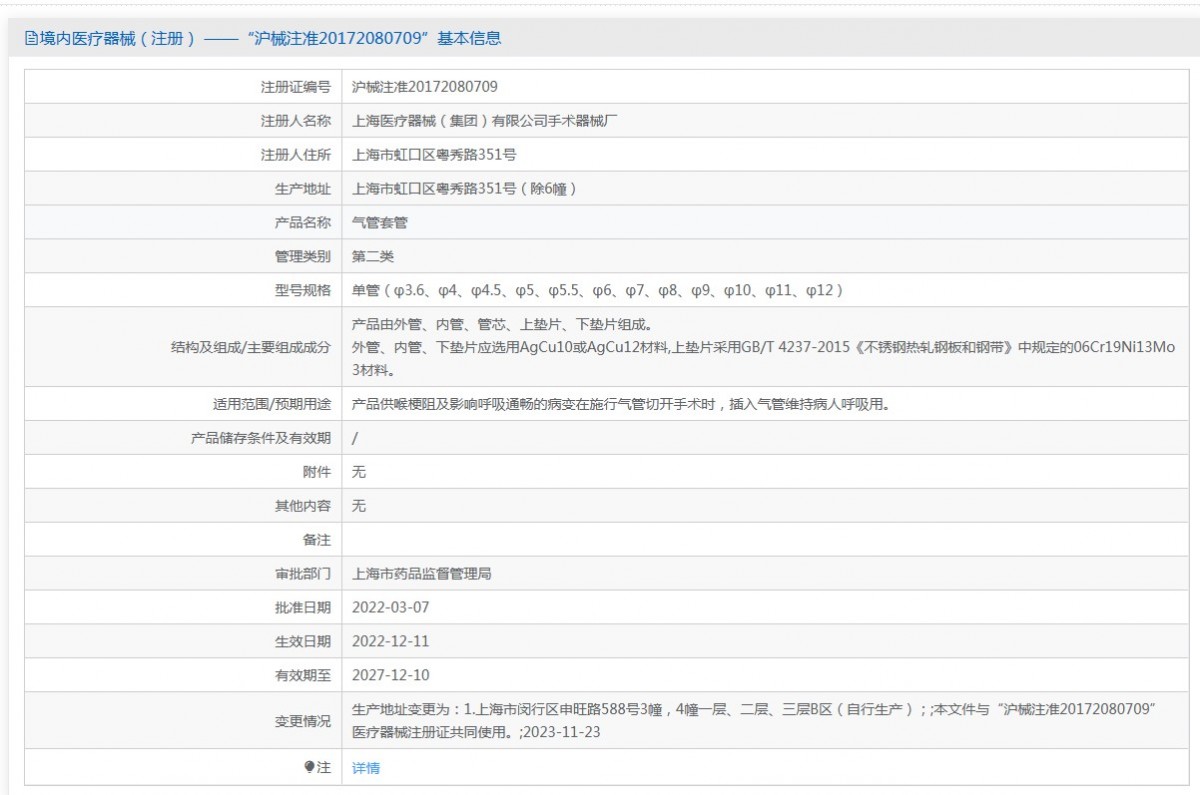Click the 注册人住所 label
Image resolution: width=1200 pixels, height=795 pixels.
[296, 155]
